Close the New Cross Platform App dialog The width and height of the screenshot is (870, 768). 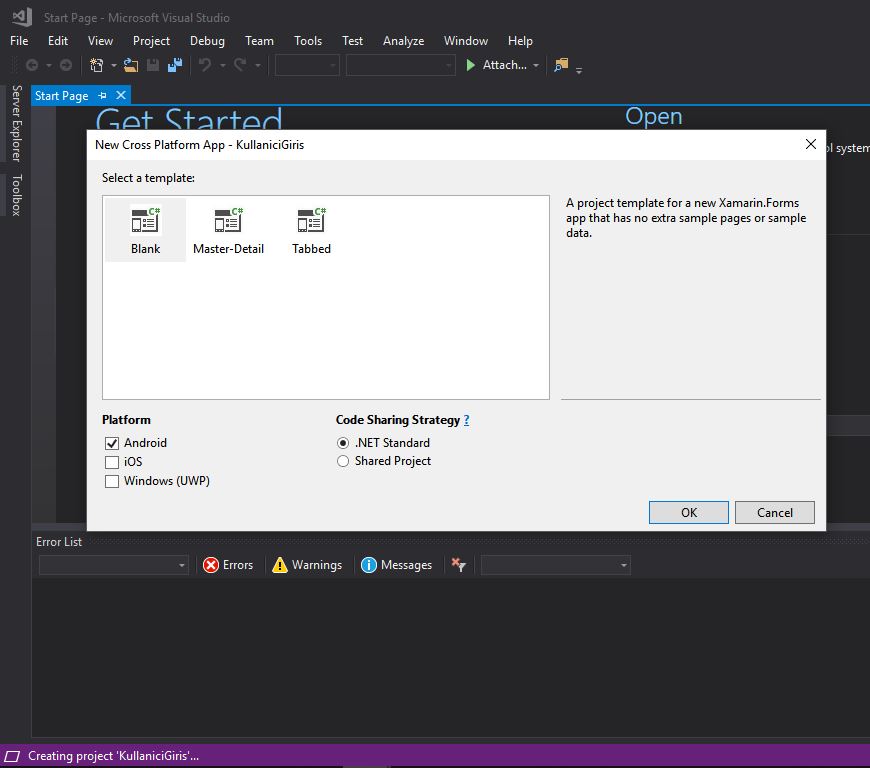tap(811, 144)
